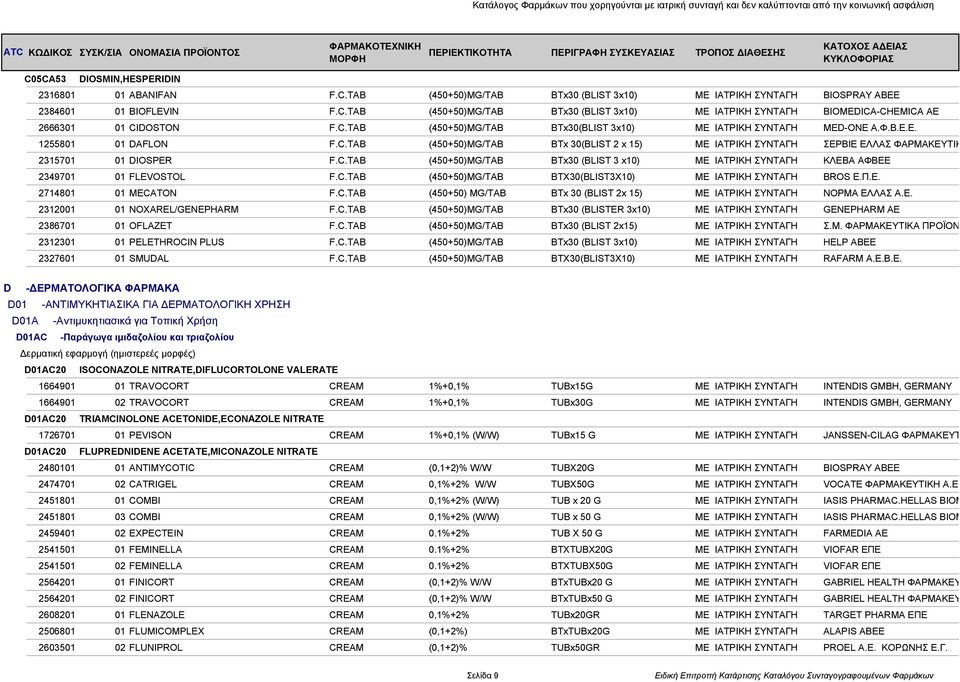960x682 pixels.
Task: Click the ΤΡΟΠΟΣ ΔΙΑΘΕΣΗΣ column header
Action: click(x=740, y=53)
